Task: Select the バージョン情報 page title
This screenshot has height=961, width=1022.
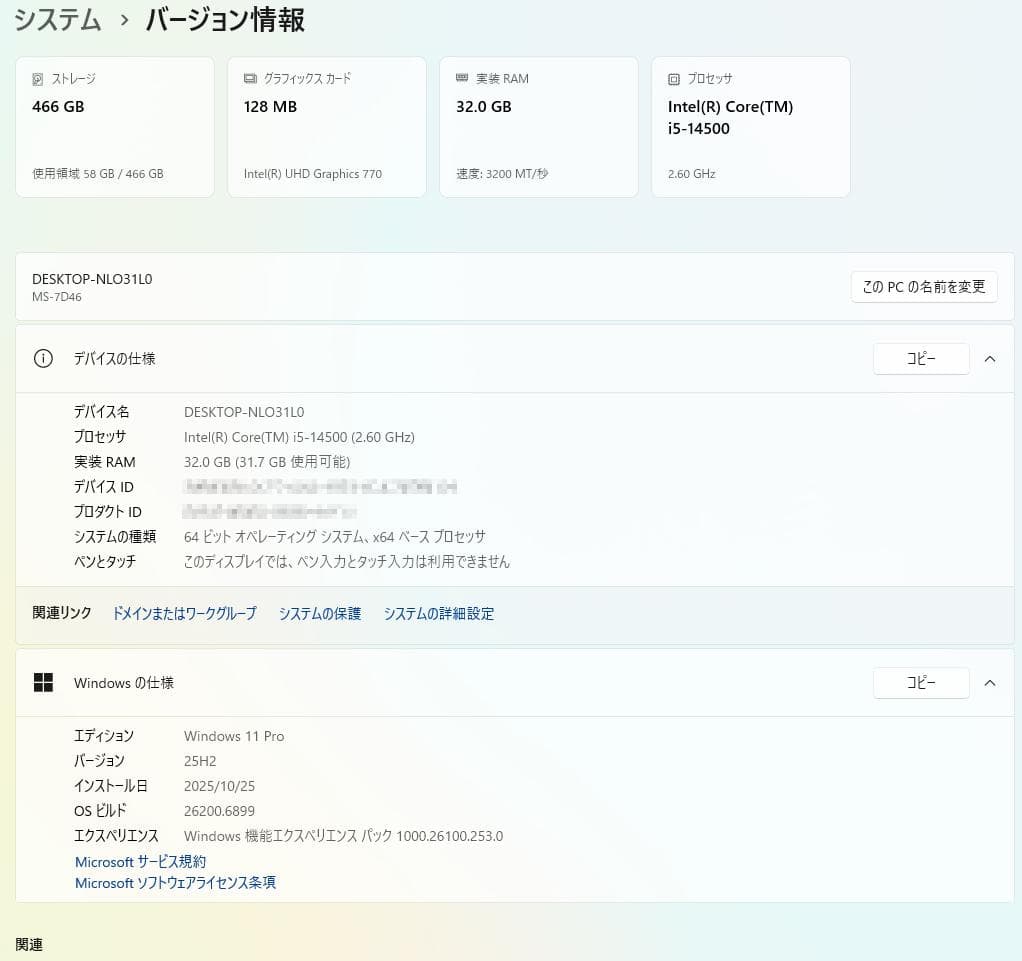Action: pos(222,19)
